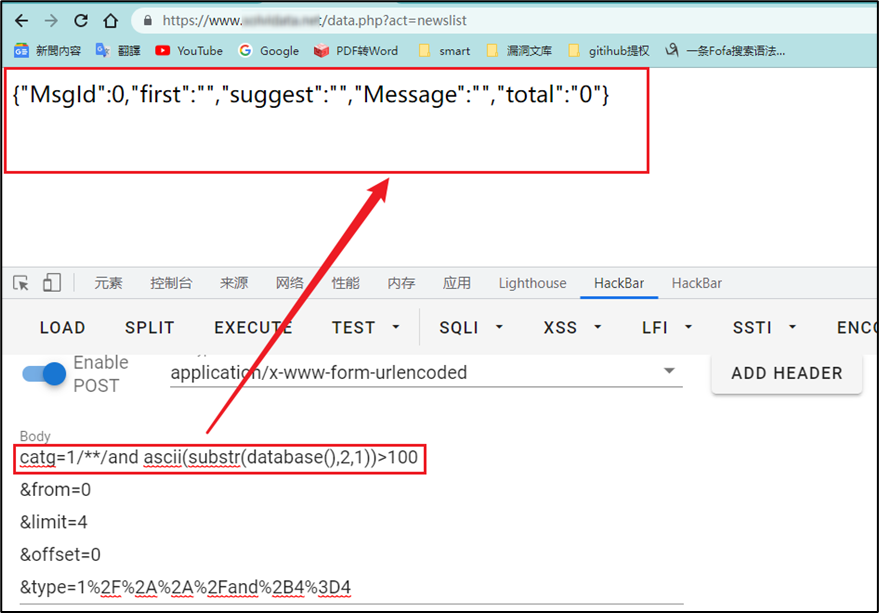879x613 pixels.
Task: Switch to the 应用 tab
Action: click(457, 283)
